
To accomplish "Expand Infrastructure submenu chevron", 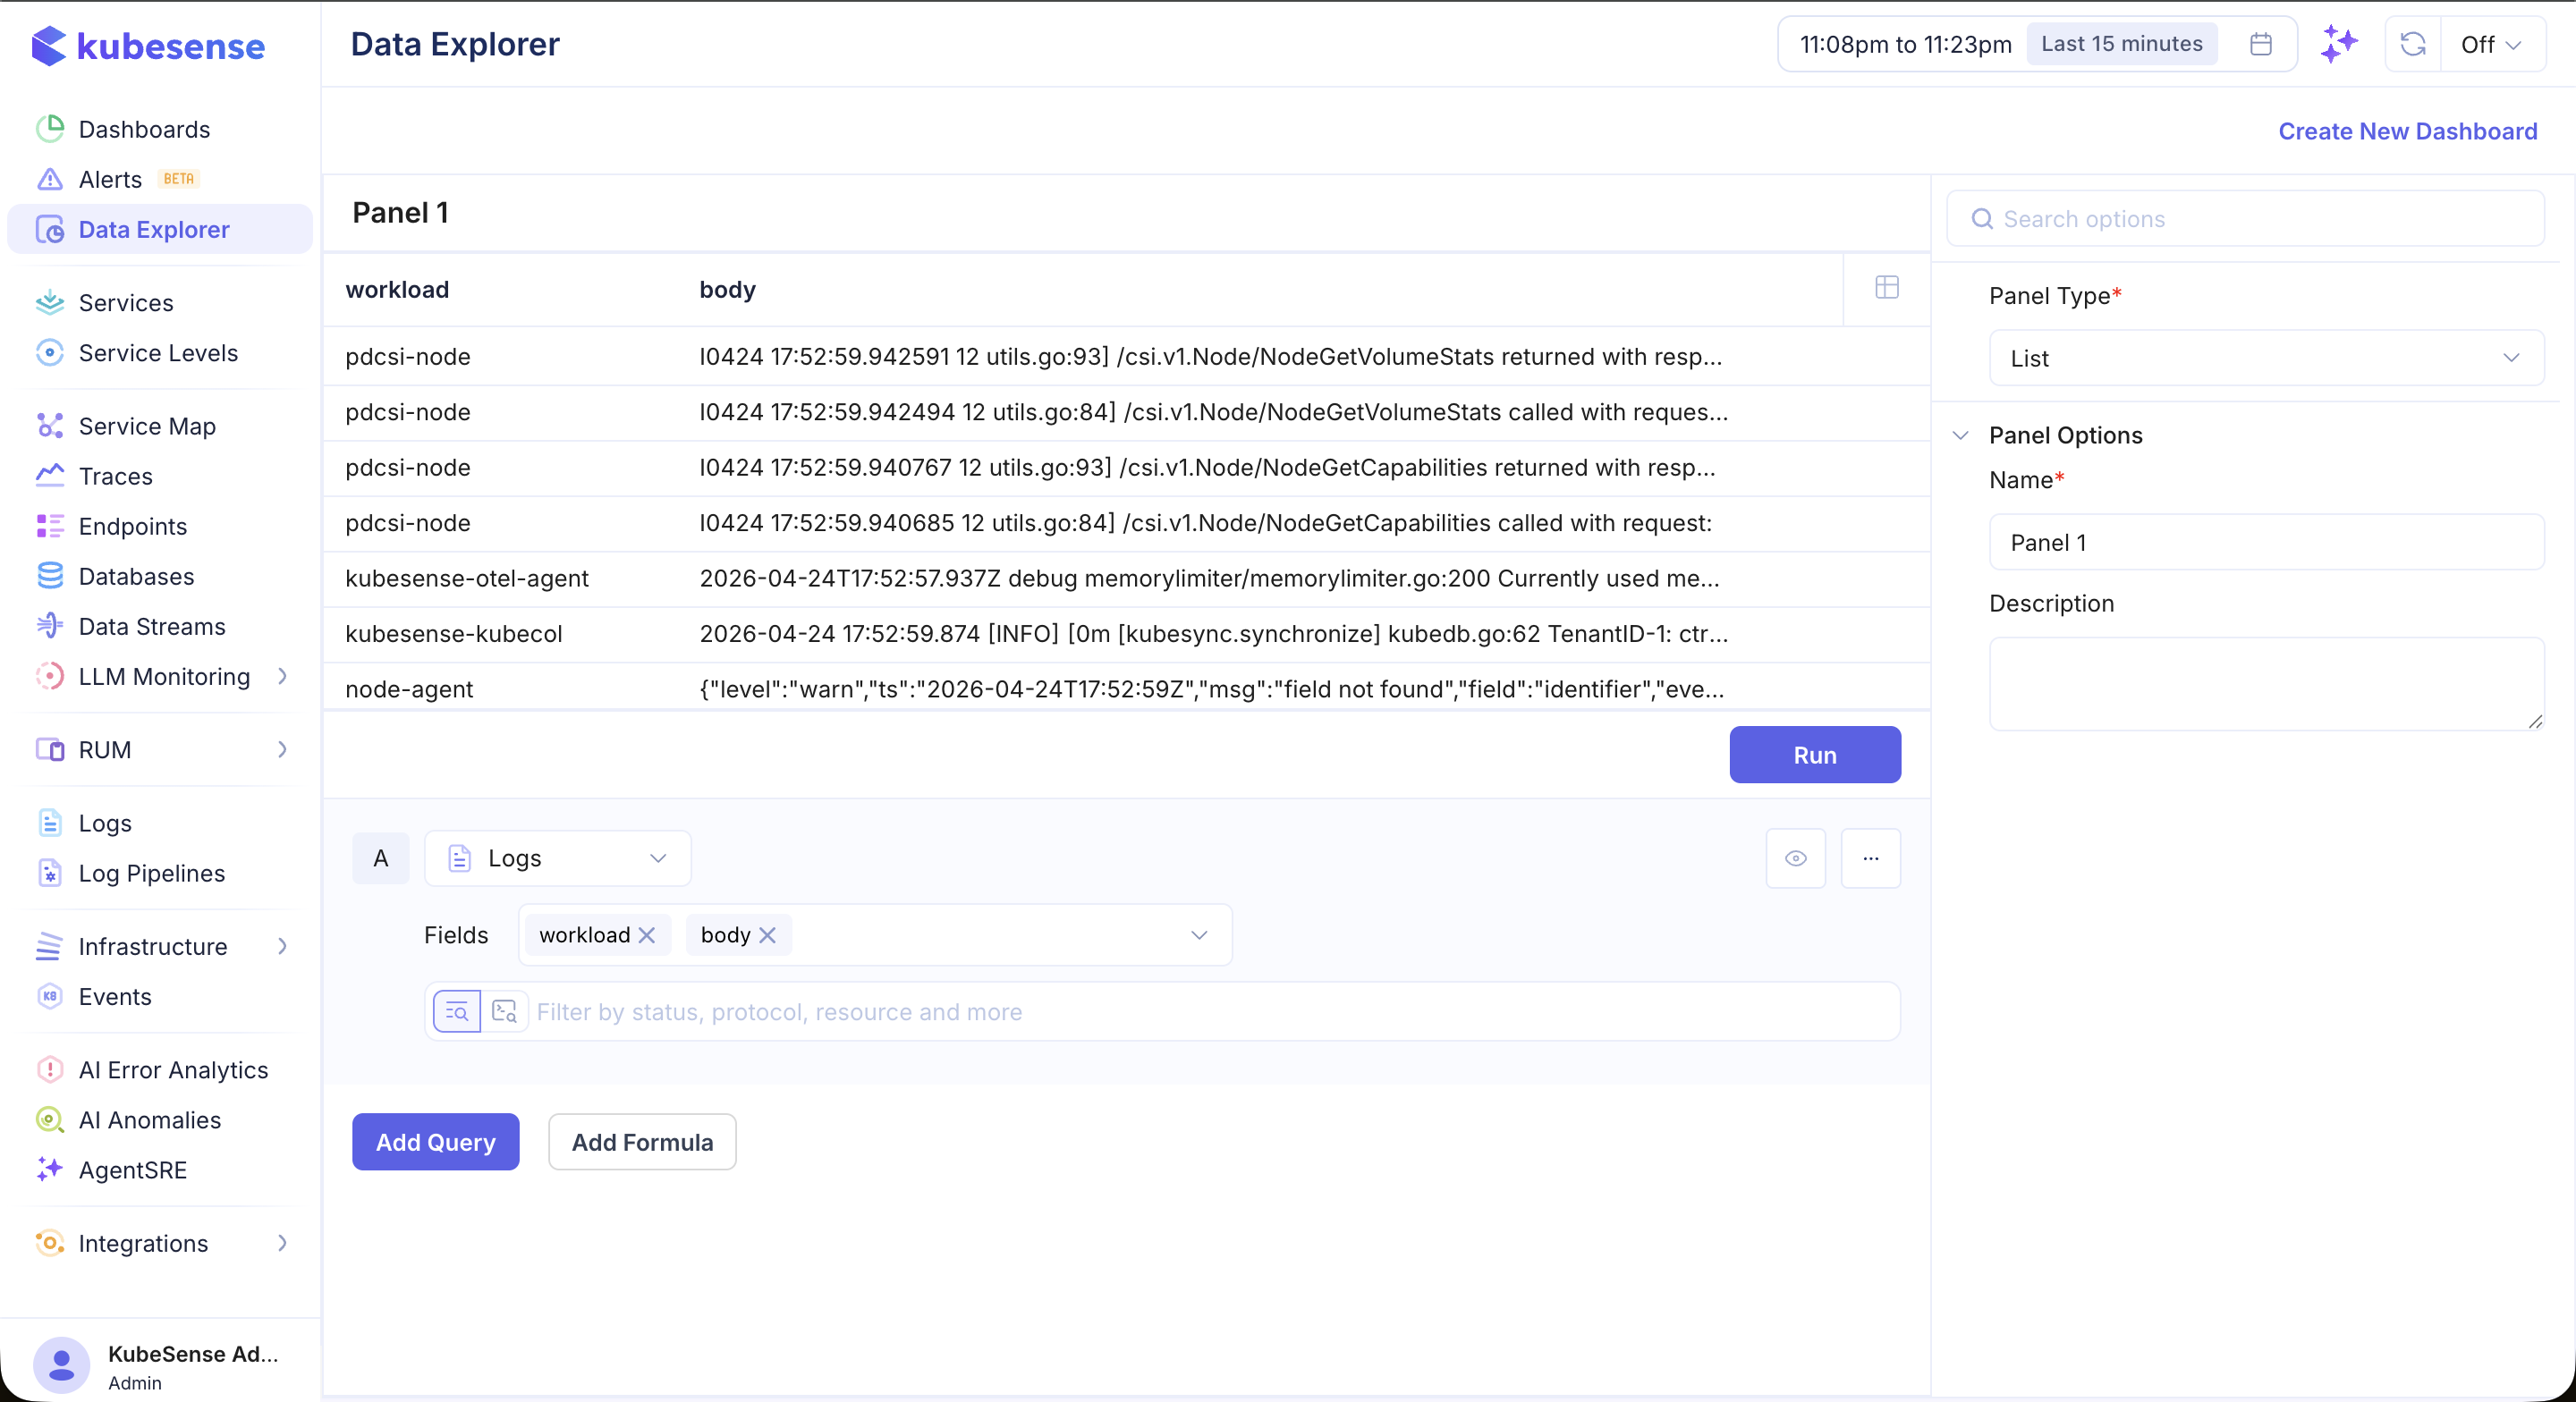I will [x=282, y=946].
